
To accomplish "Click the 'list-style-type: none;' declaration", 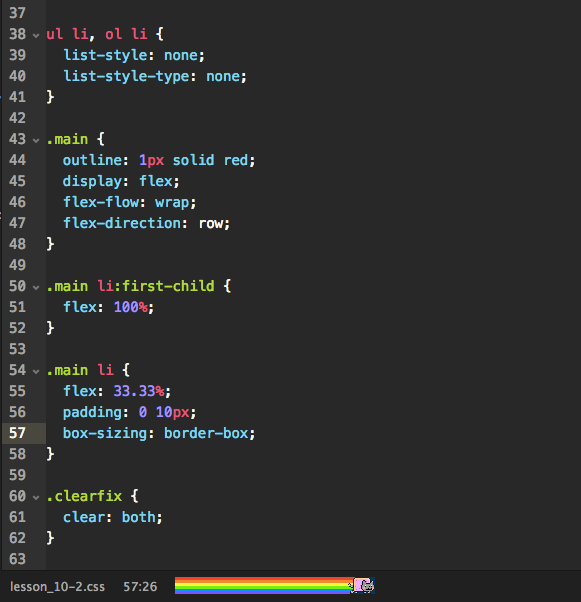I will [155, 76].
